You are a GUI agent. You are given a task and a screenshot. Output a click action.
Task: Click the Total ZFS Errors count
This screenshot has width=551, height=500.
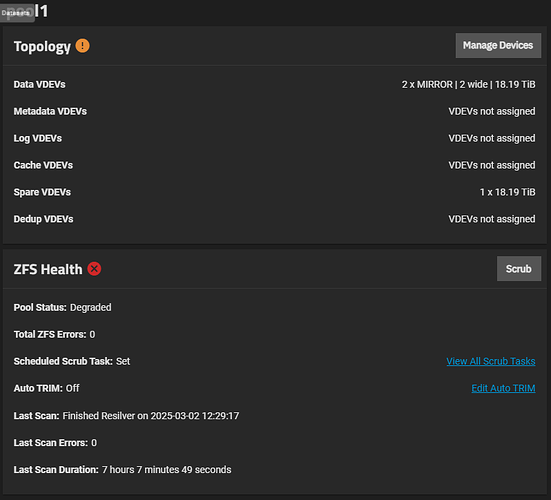click(x=92, y=334)
